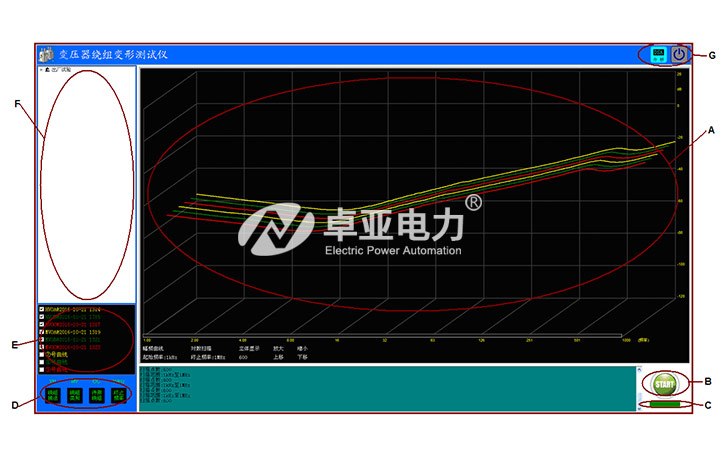
Task: Enable the red 号曲线 checkbox
Action: [41, 369]
